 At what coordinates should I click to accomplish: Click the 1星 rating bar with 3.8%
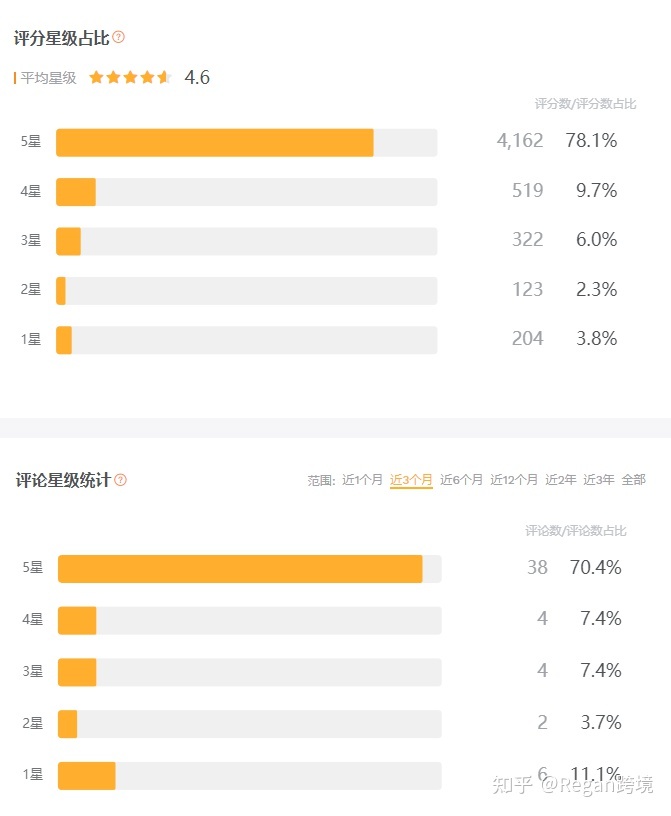247,340
